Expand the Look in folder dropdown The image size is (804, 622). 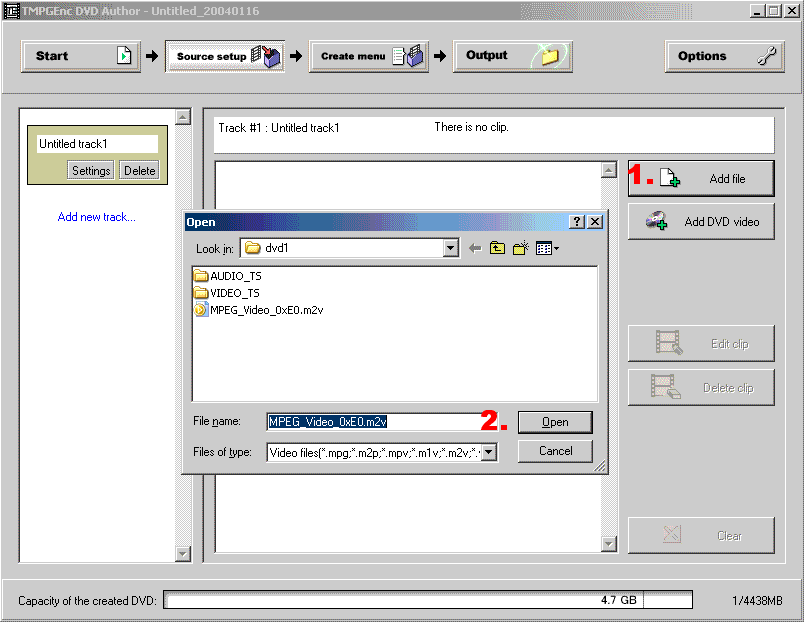coord(450,248)
